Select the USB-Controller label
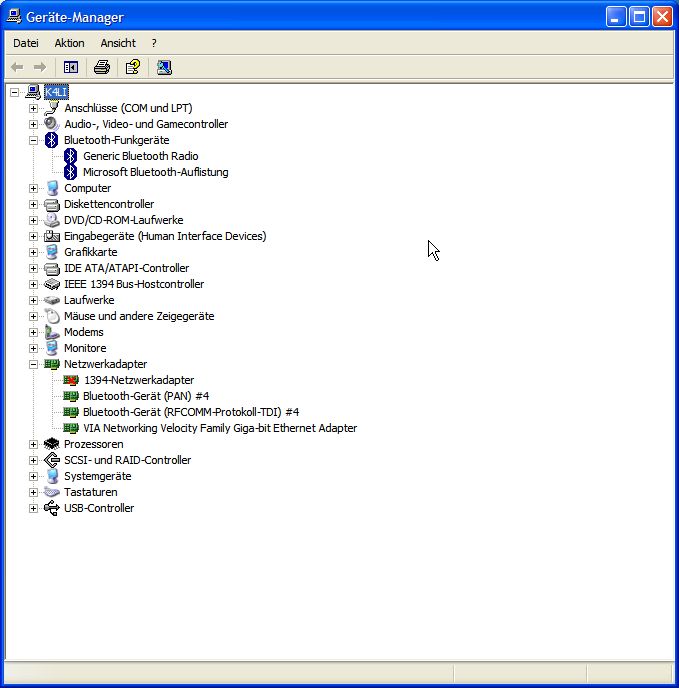 (x=99, y=508)
